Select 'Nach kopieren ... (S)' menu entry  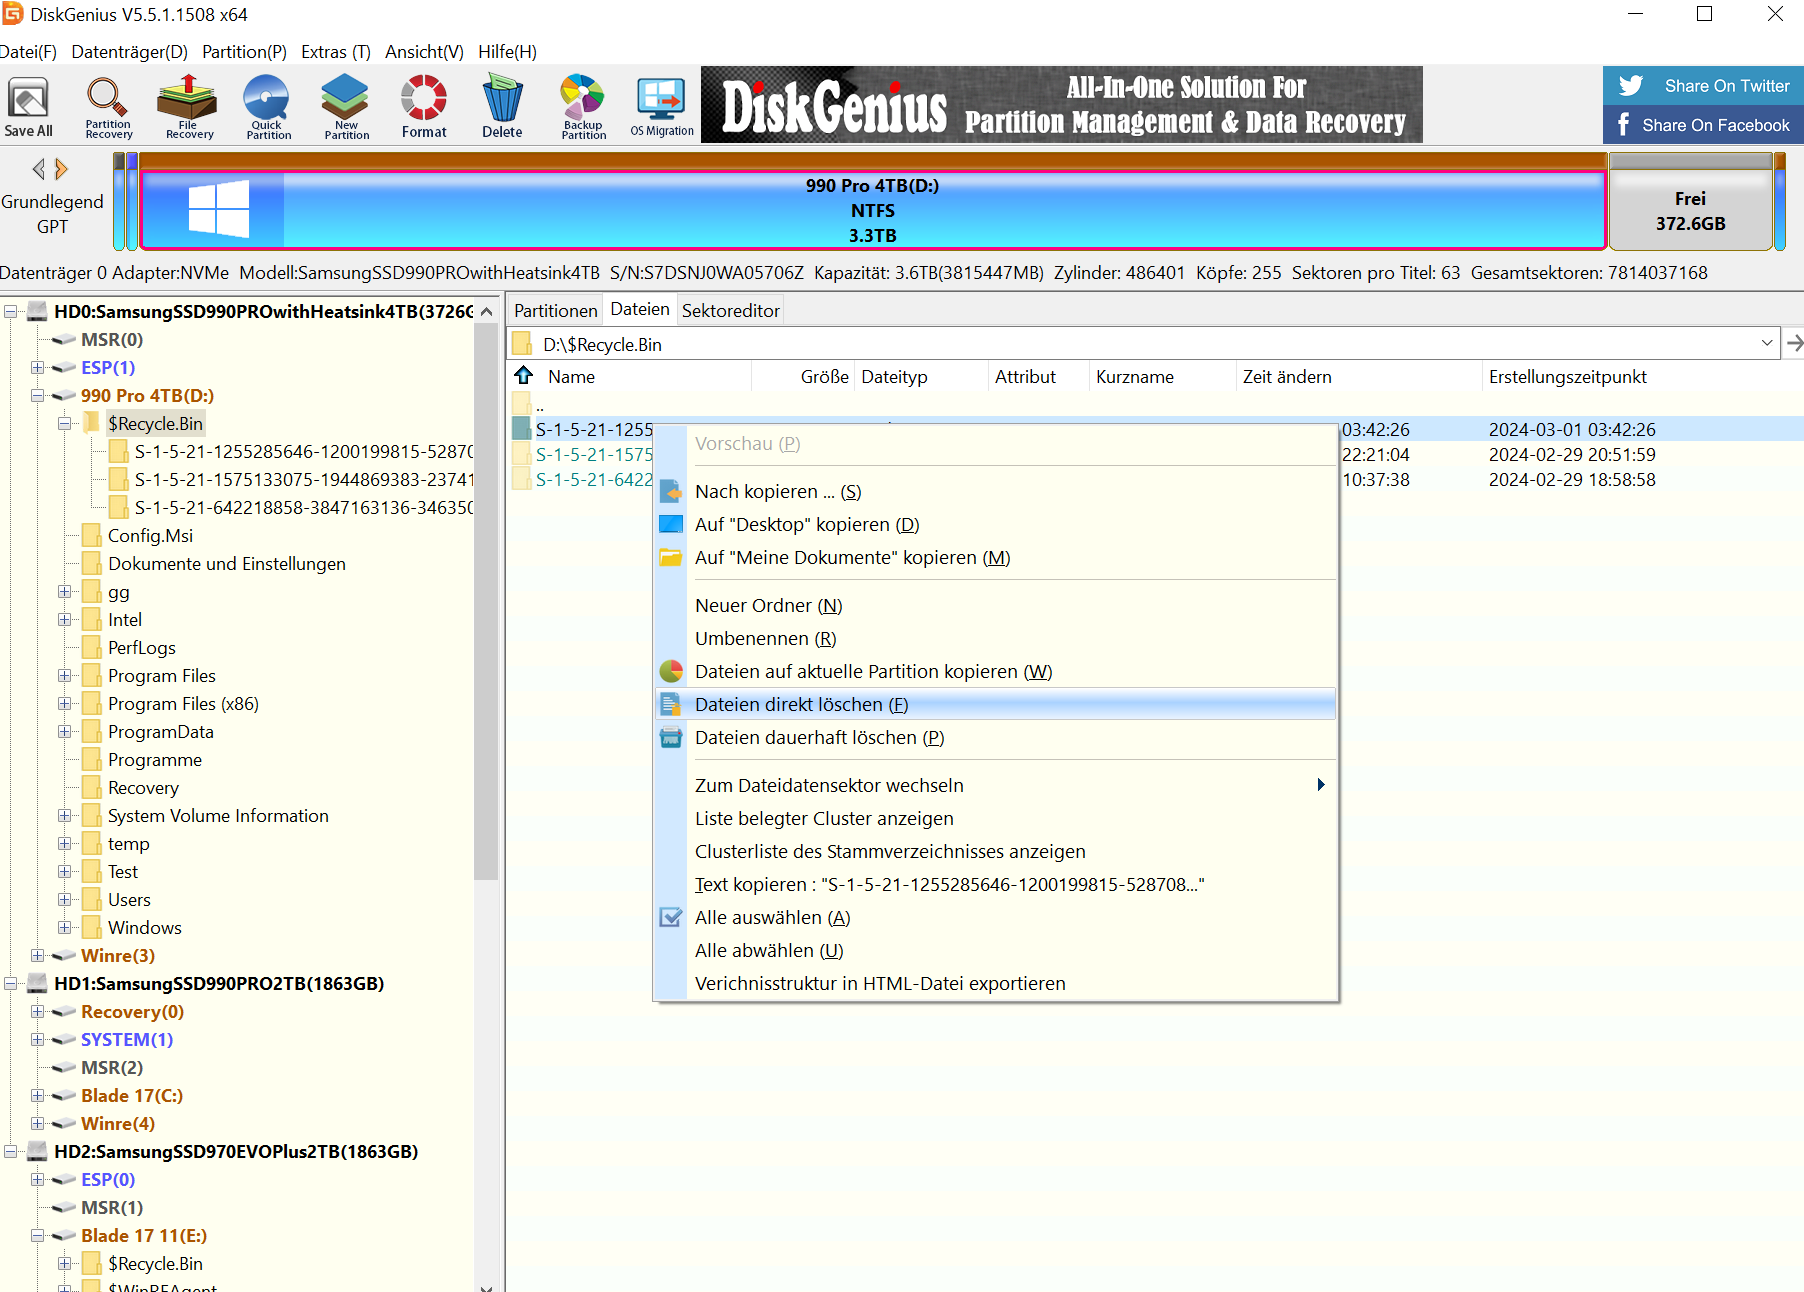pos(996,491)
